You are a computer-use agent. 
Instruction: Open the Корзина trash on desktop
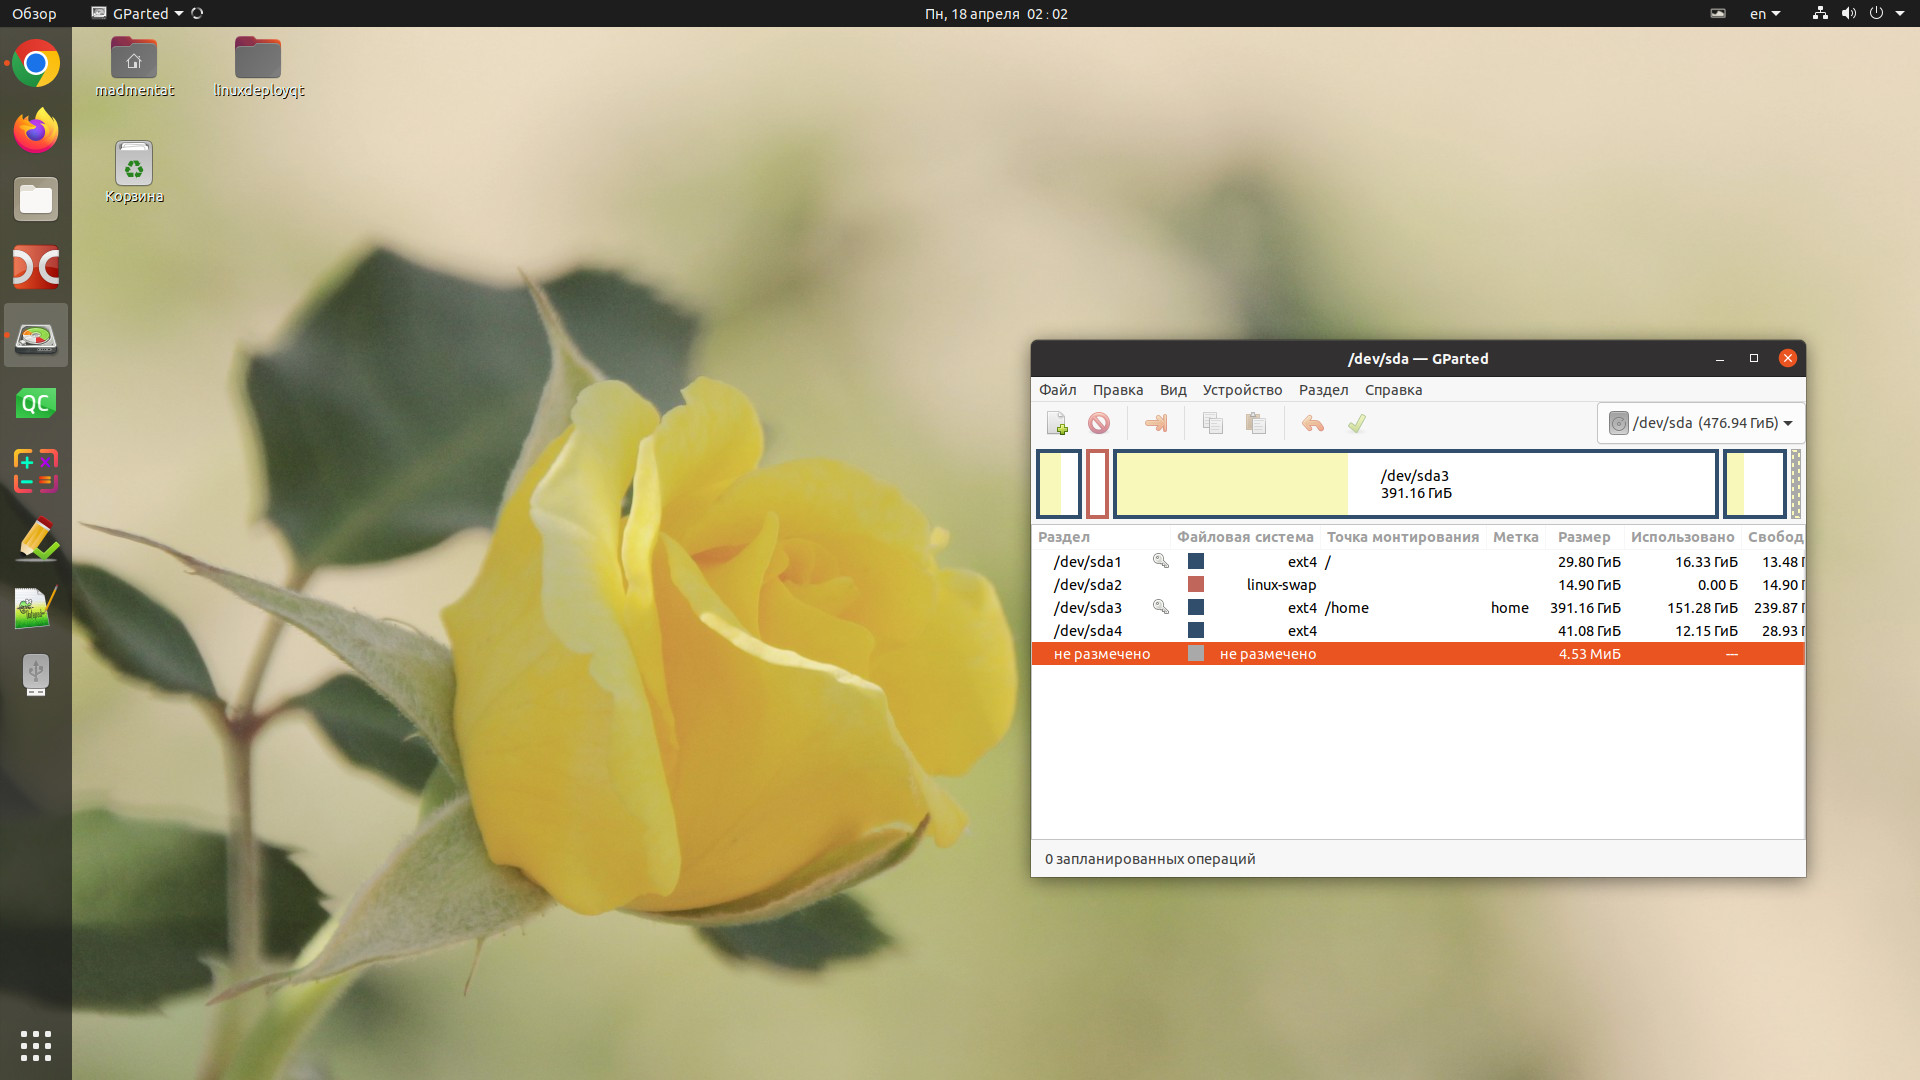(x=134, y=172)
